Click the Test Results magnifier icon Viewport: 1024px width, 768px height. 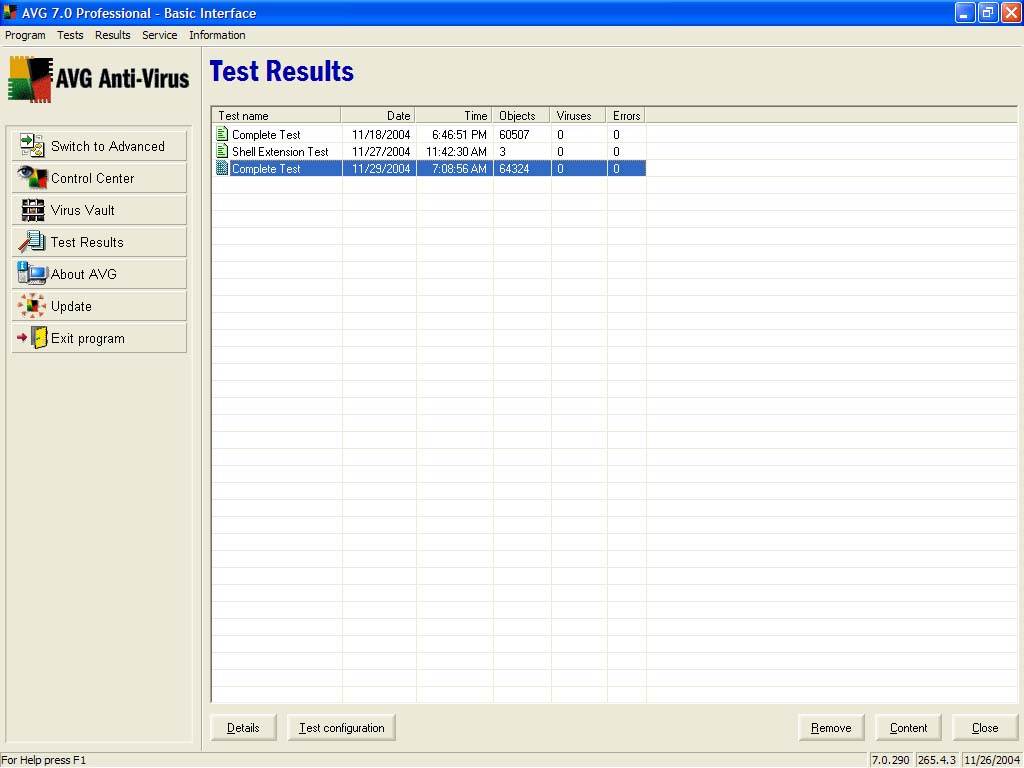tap(31, 242)
